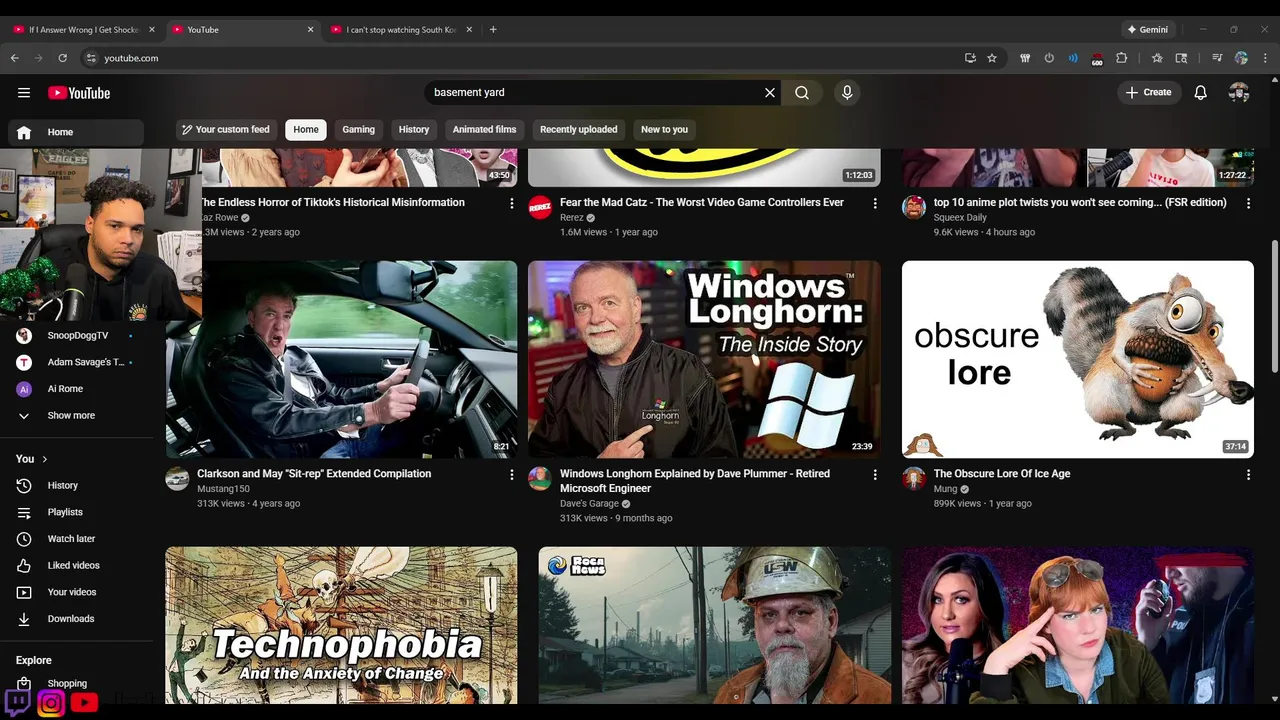Open Dave's Garage channel link
1280x720 pixels.
[x=589, y=504]
